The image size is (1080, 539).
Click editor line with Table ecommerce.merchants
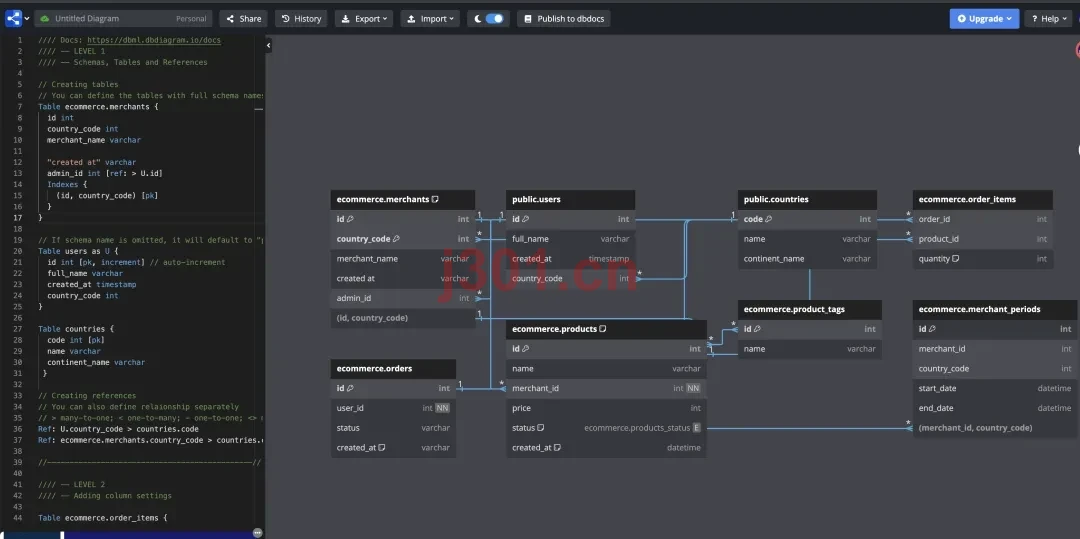coord(98,107)
